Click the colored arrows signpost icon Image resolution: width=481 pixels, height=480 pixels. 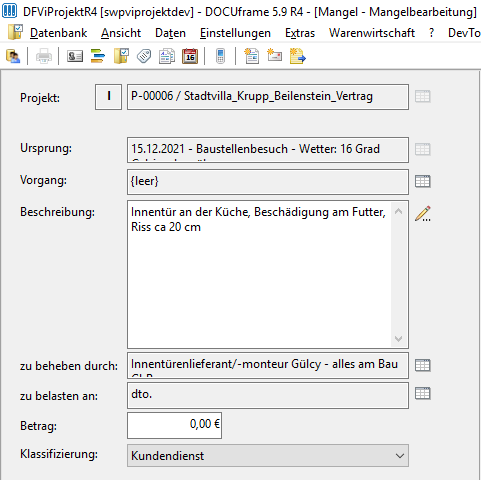pos(98,56)
